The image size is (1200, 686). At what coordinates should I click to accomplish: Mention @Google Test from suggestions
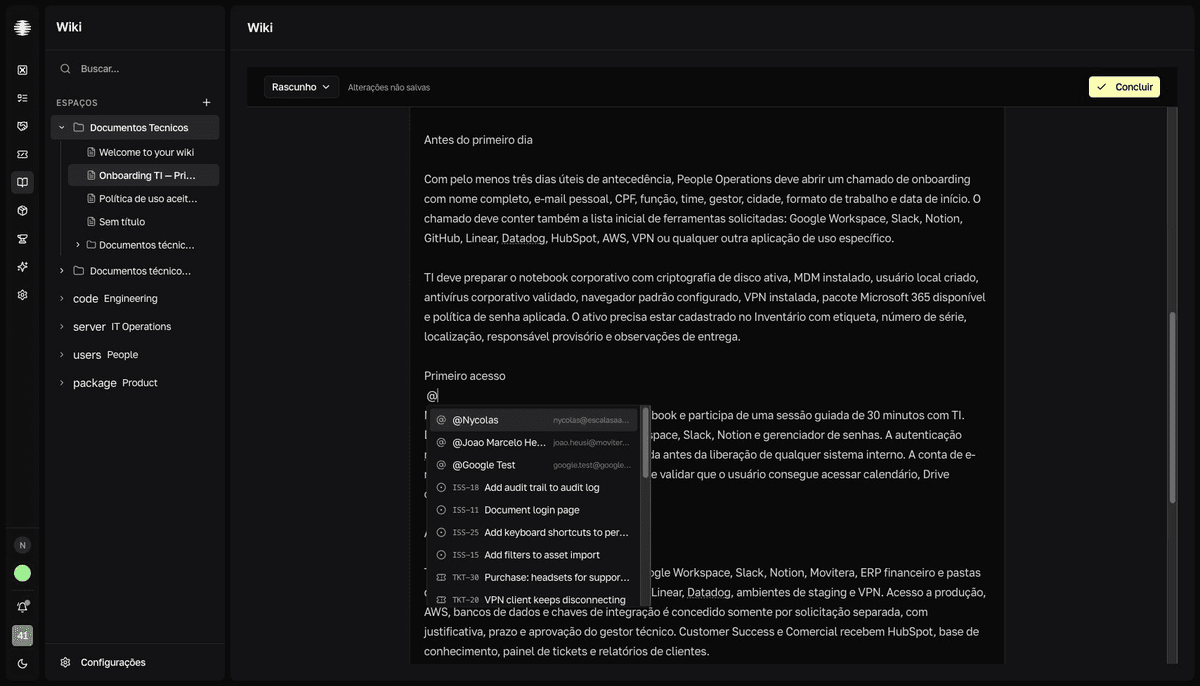tap(534, 465)
